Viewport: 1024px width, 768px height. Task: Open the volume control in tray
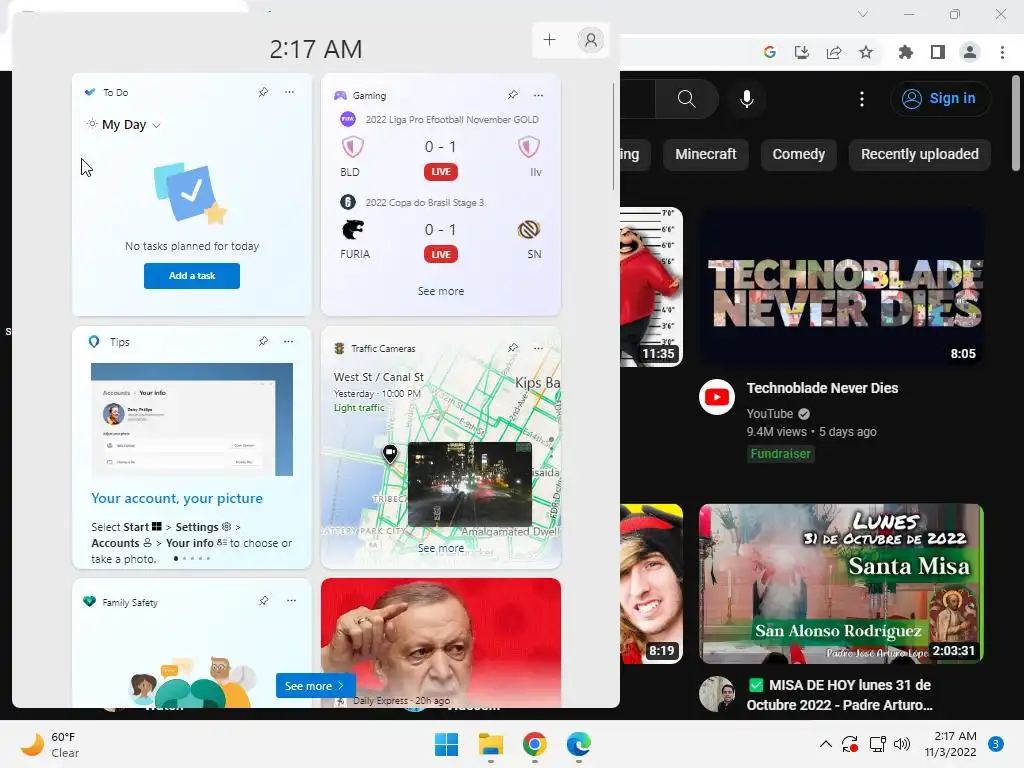click(x=902, y=744)
